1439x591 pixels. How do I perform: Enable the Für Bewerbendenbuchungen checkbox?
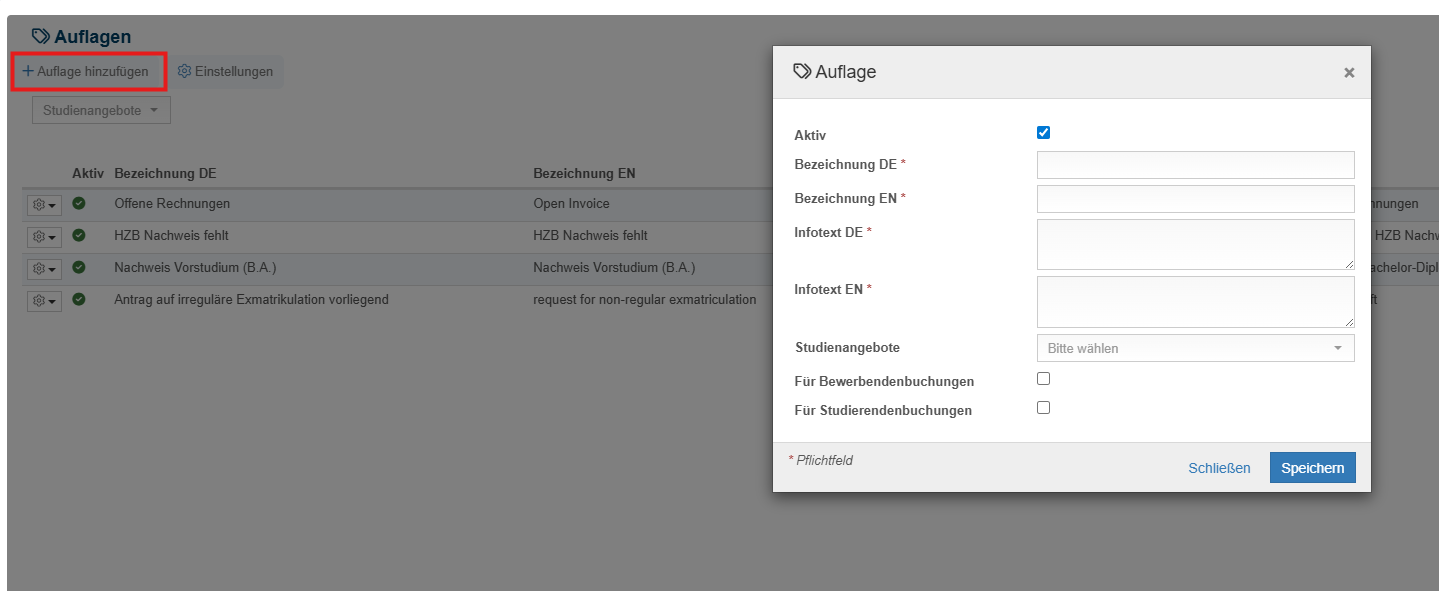1043,378
